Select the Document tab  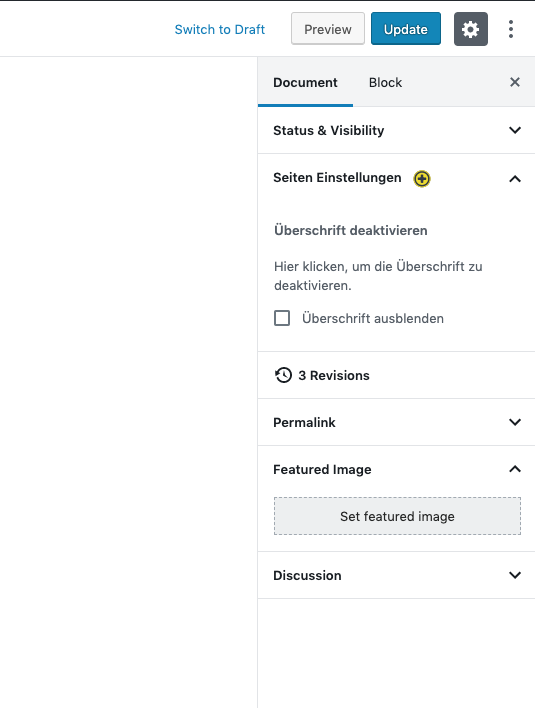pyautogui.click(x=305, y=82)
